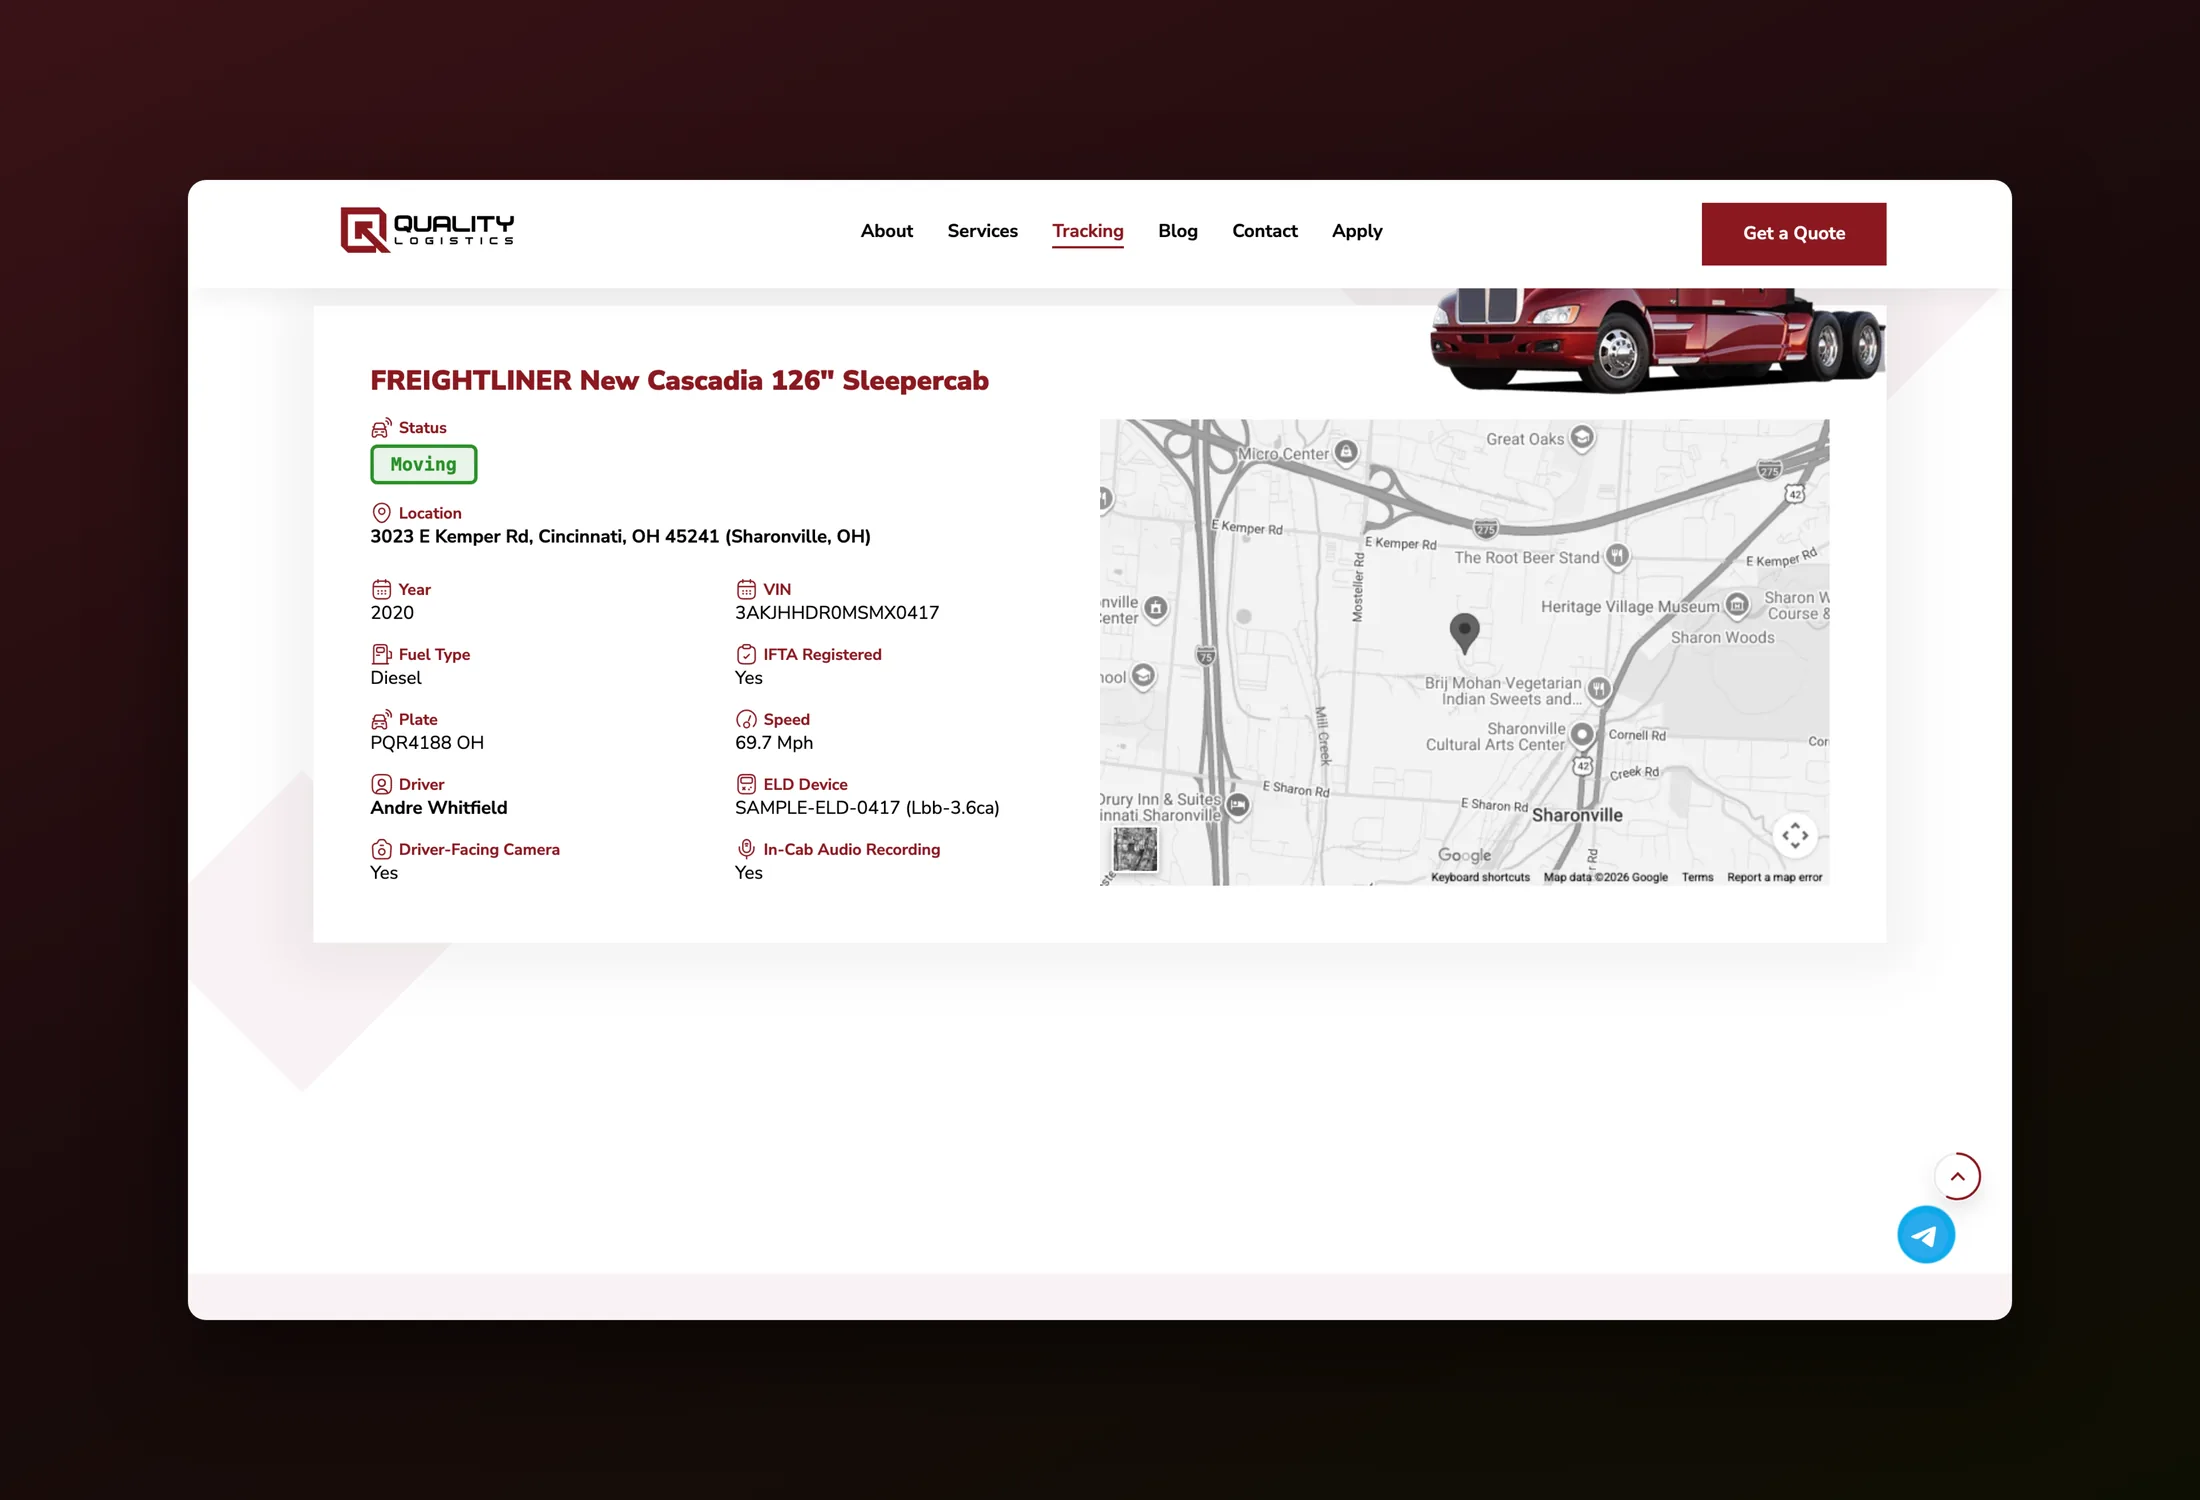The image size is (2200, 1500).
Task: Click Sharonville Cultural Arts Center pin
Action: (1581, 735)
